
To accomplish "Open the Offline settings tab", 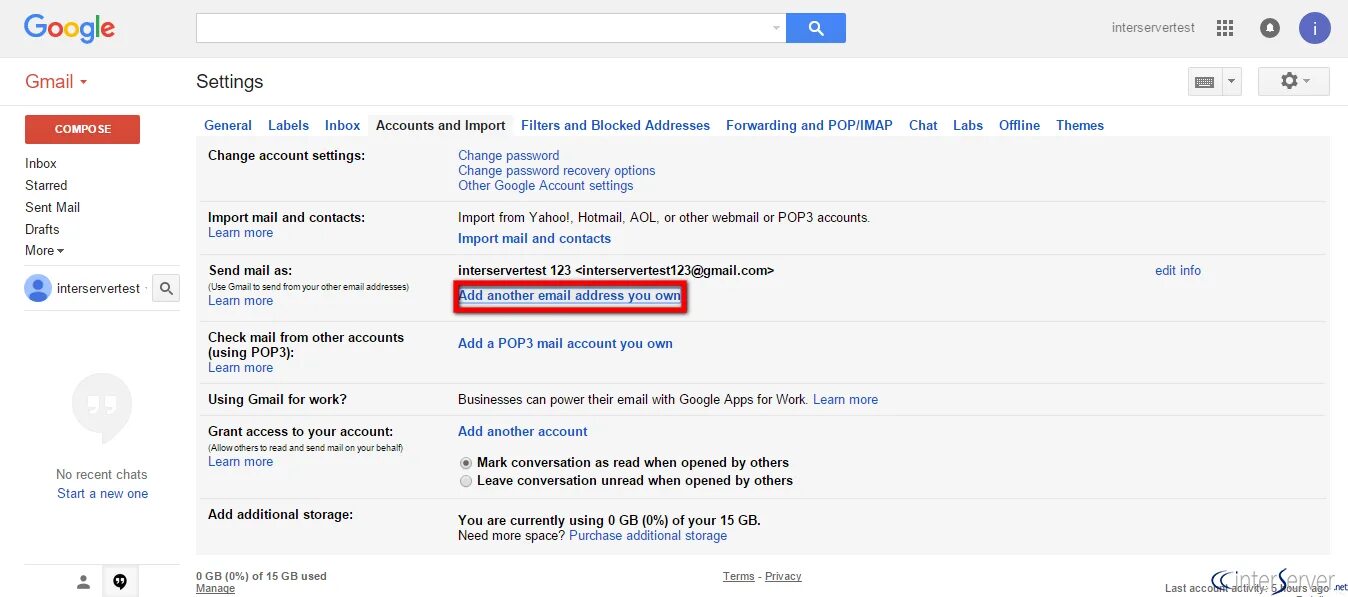I will pyautogui.click(x=1019, y=125).
